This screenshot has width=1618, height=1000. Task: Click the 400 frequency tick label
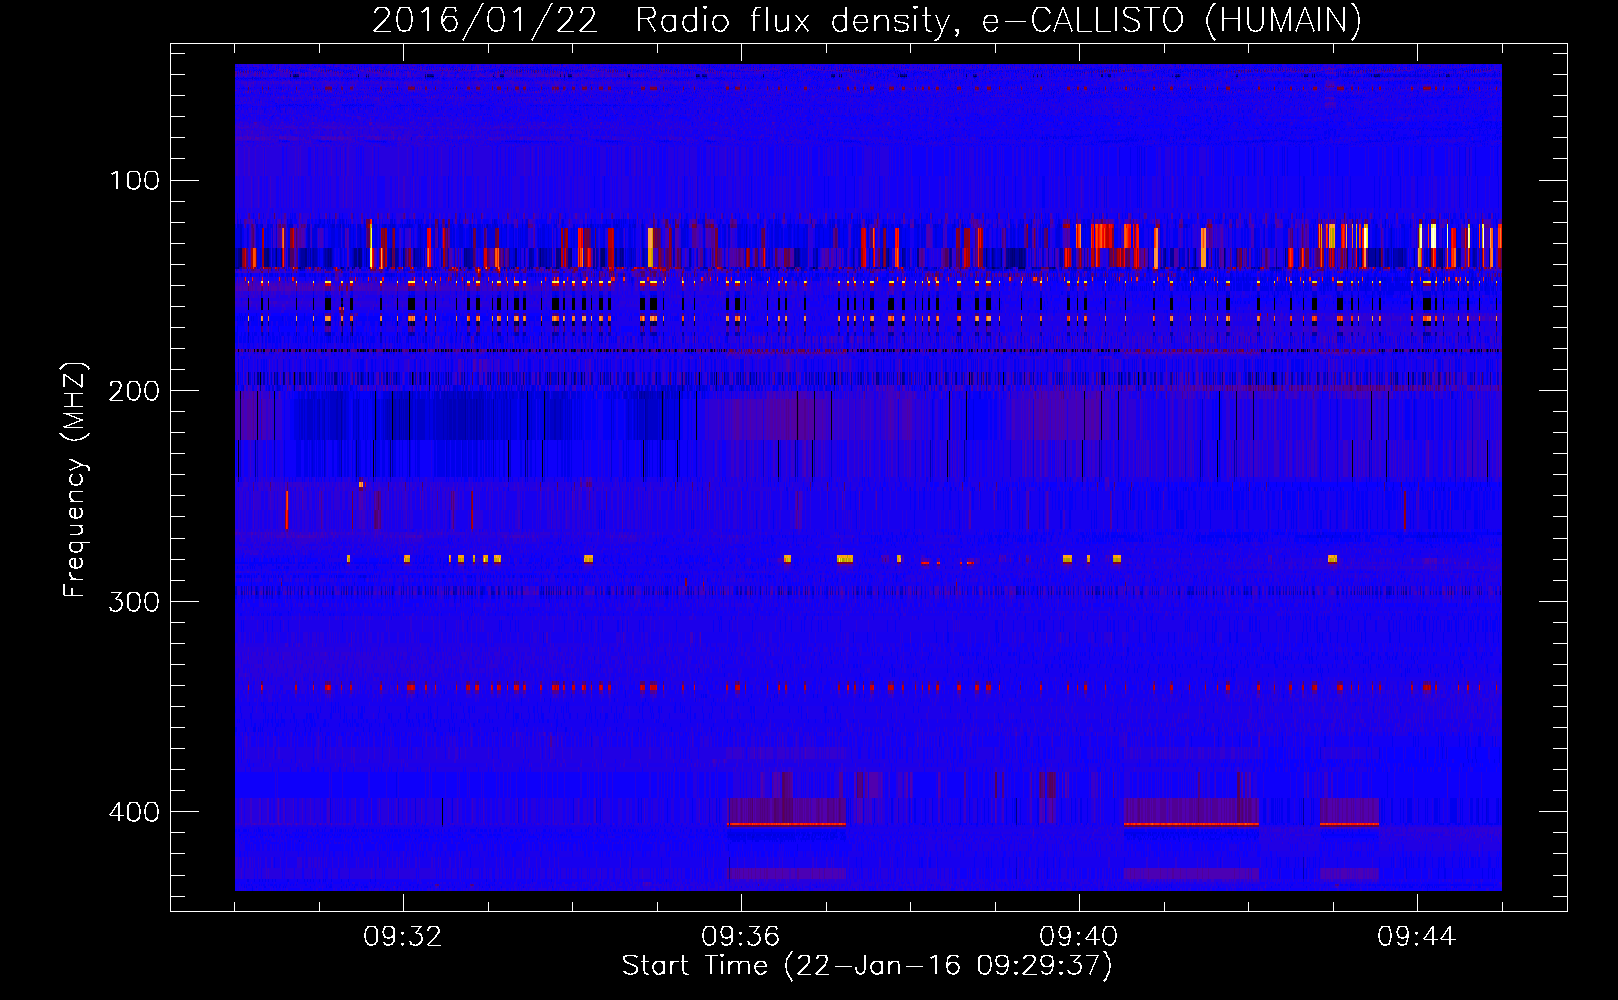[x=134, y=812]
